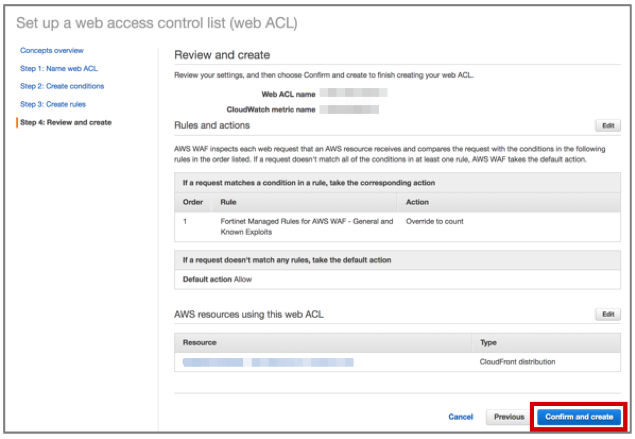
Task: Click the Override to count action cell
Action: click(x=436, y=220)
